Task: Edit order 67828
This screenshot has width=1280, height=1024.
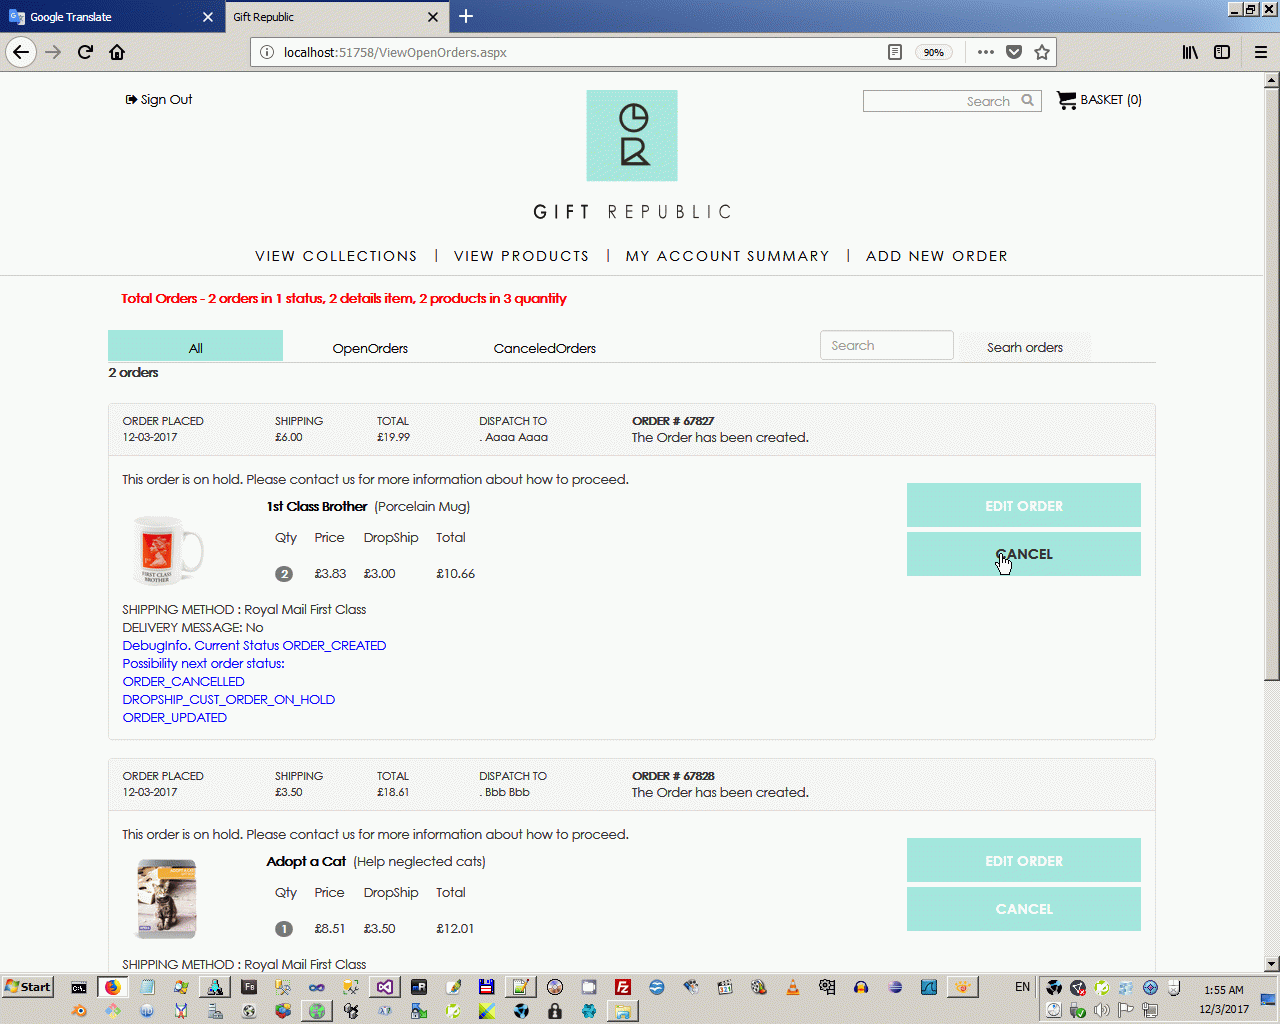Action: [x=1024, y=860]
